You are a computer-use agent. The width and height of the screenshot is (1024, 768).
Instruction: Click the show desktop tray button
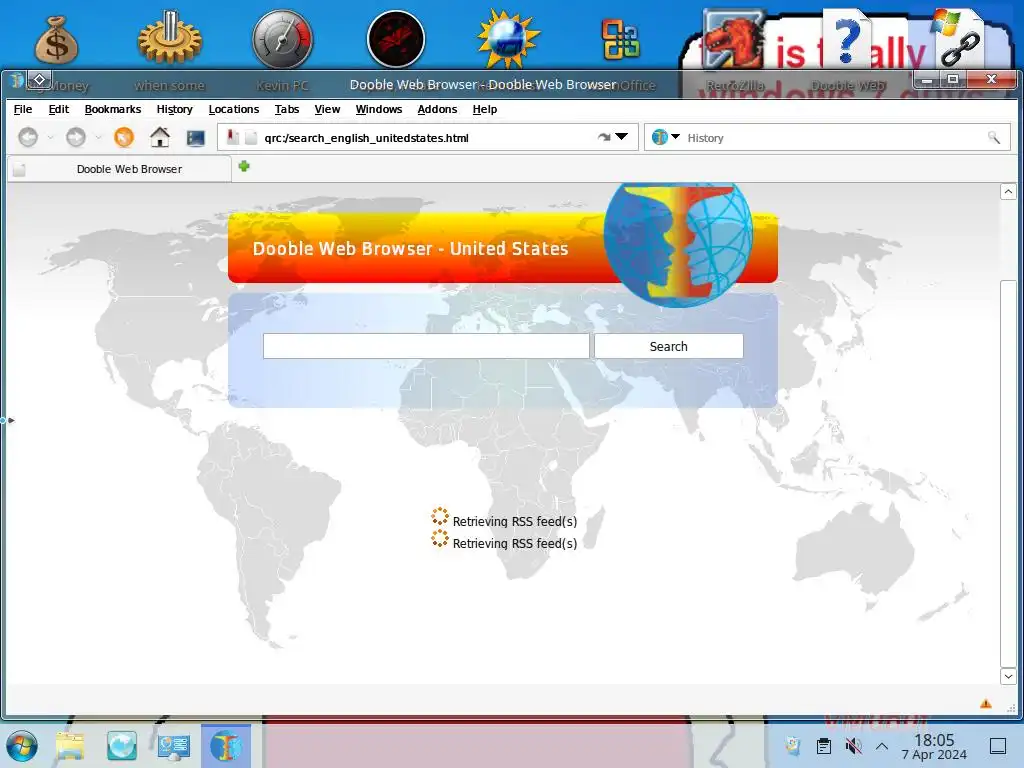(x=998, y=746)
